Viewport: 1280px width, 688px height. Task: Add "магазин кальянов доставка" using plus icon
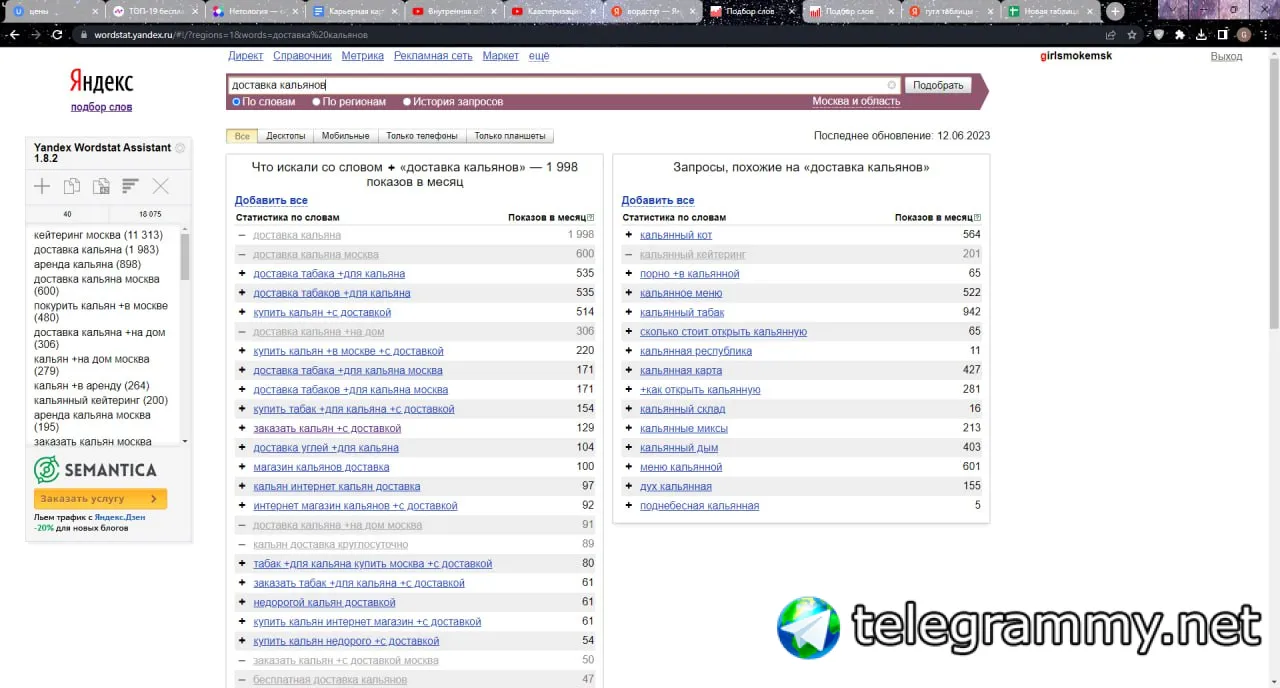242,467
